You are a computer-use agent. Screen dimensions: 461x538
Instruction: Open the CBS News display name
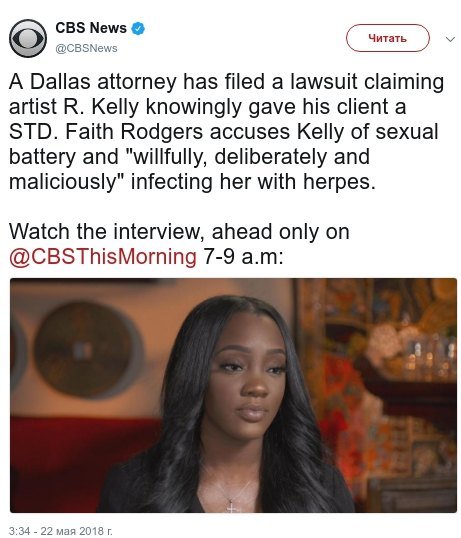pos(91,28)
